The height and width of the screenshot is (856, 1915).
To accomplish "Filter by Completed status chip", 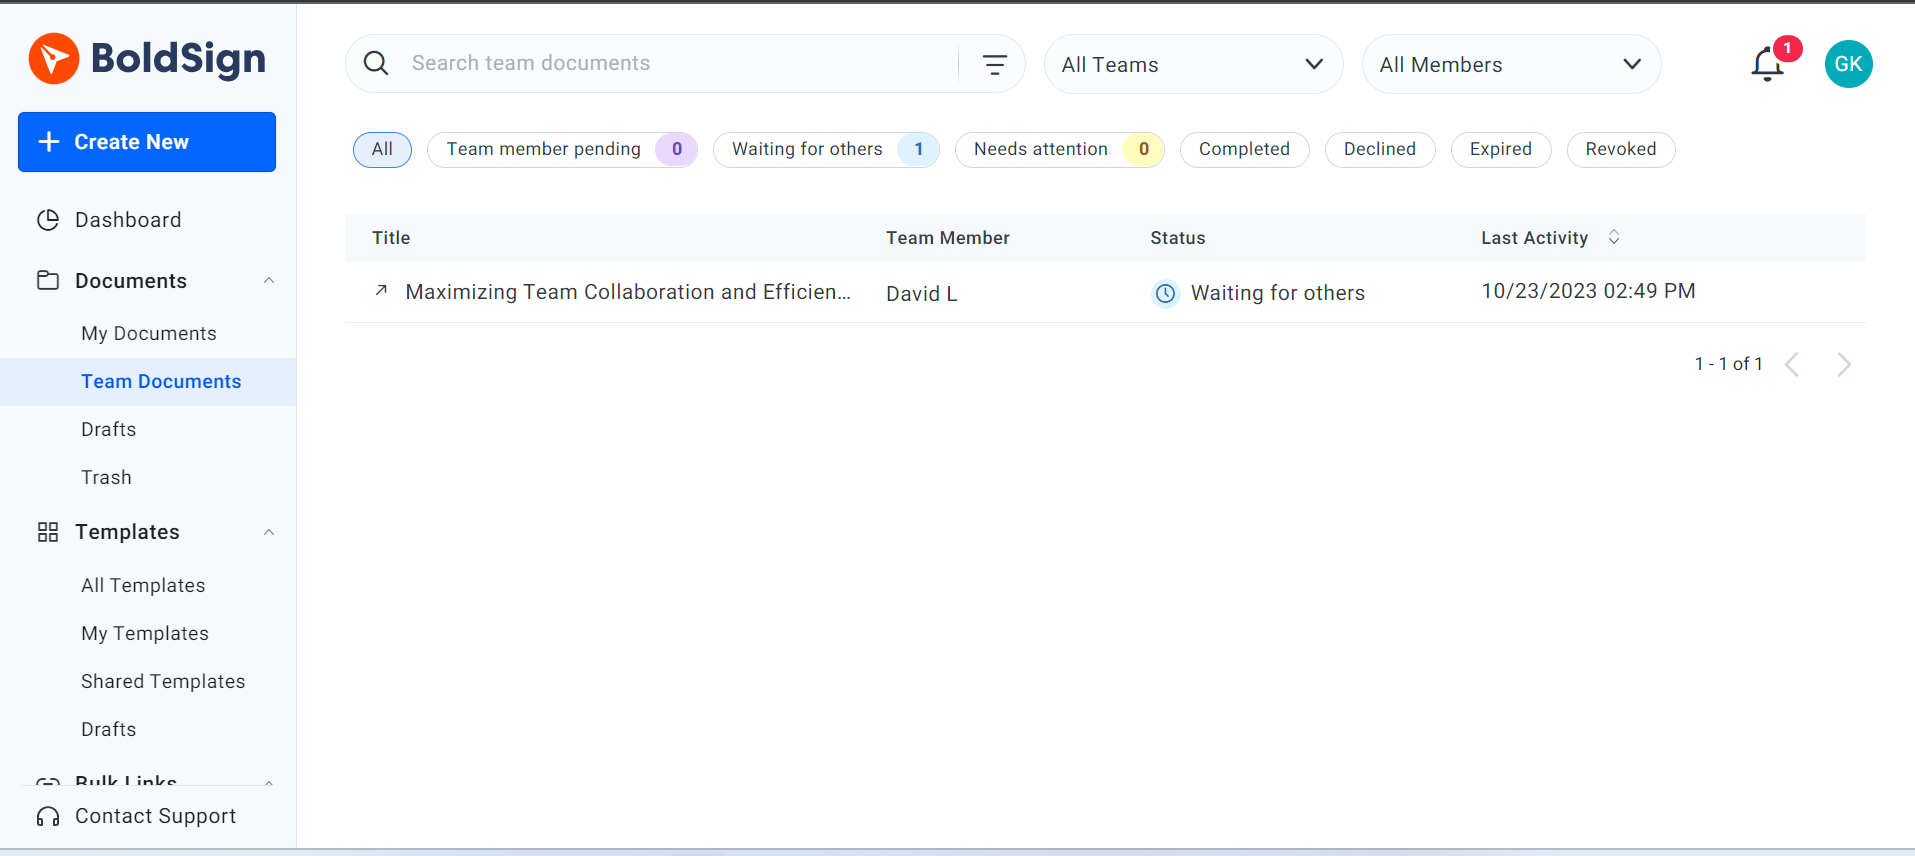I will [x=1244, y=149].
